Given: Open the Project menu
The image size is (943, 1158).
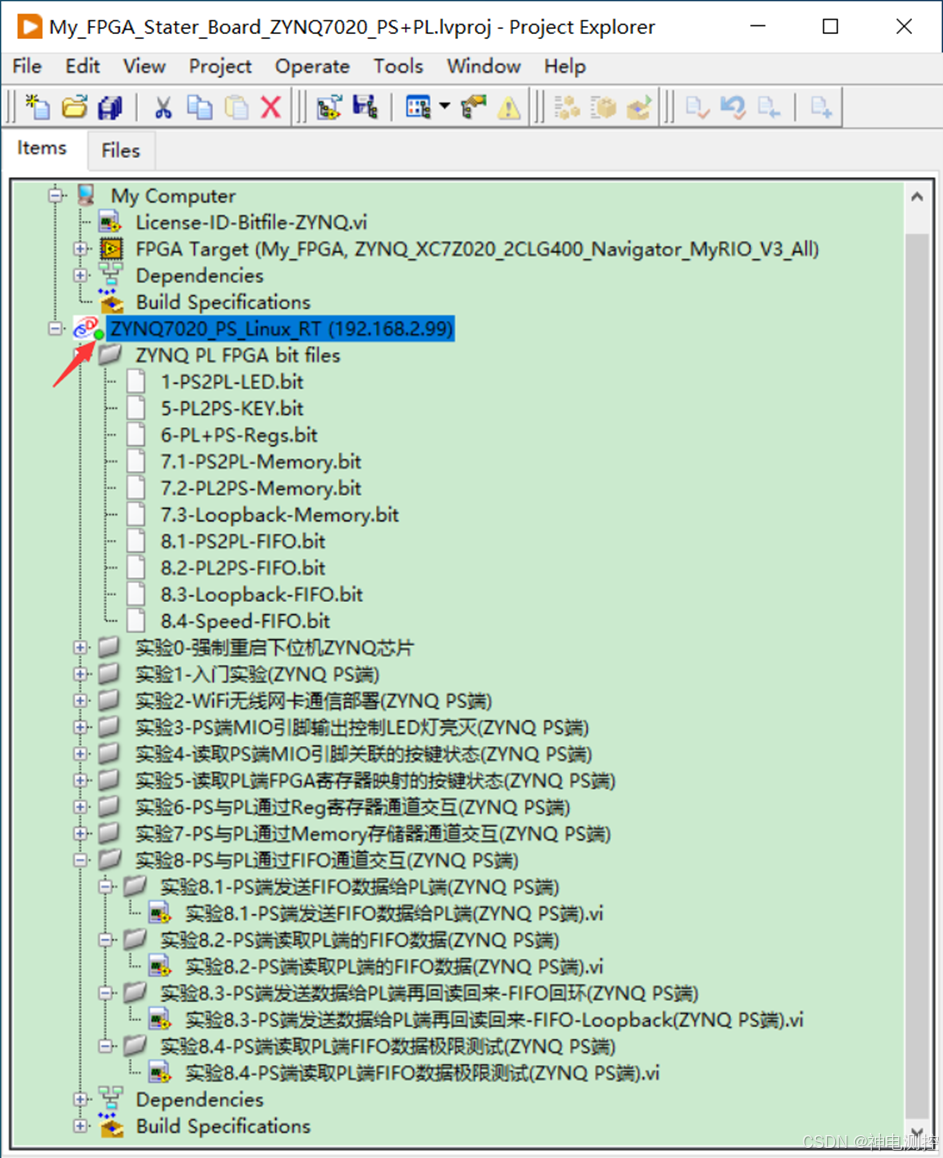Looking at the screenshot, I should pyautogui.click(x=220, y=66).
